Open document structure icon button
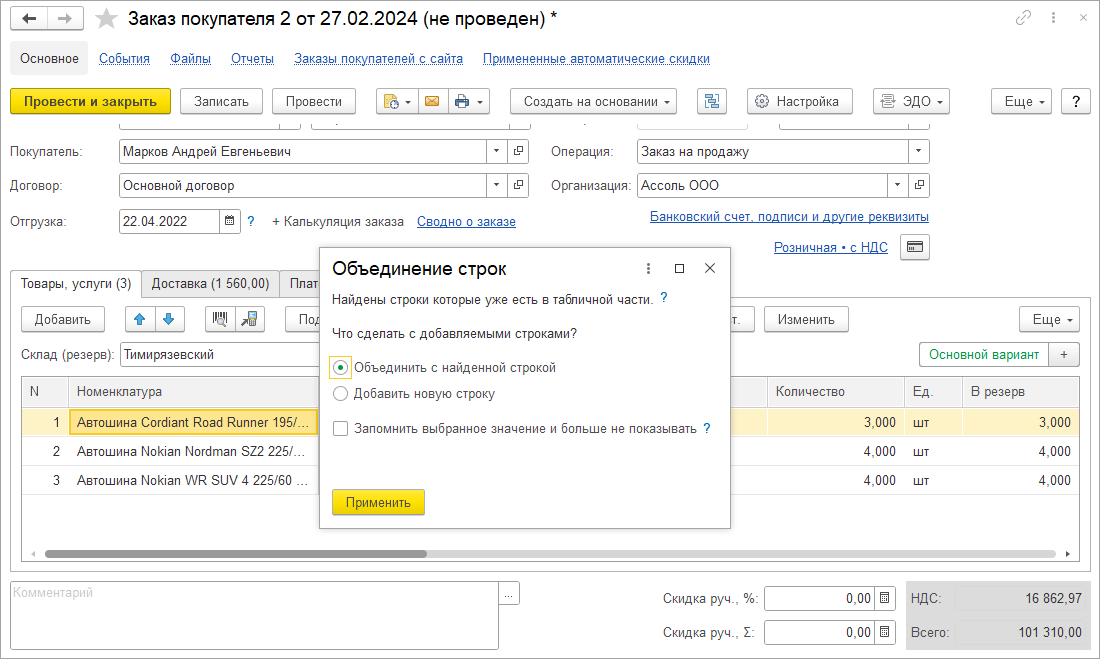The width and height of the screenshot is (1100, 659). point(712,102)
